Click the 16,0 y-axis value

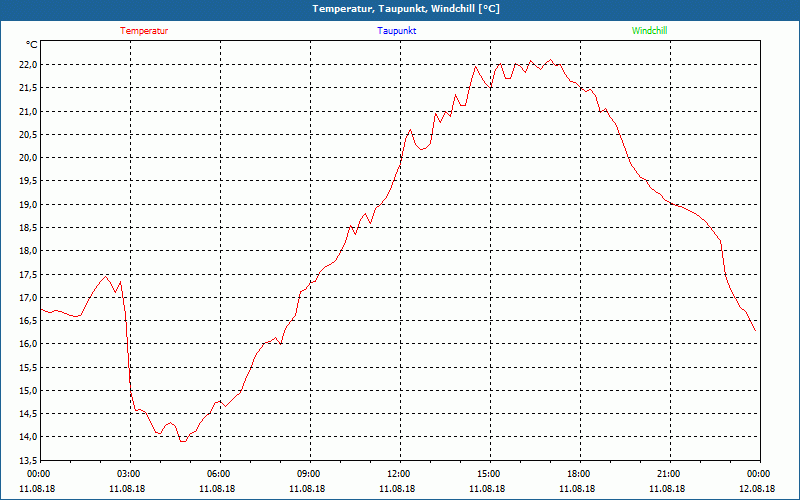[29, 344]
